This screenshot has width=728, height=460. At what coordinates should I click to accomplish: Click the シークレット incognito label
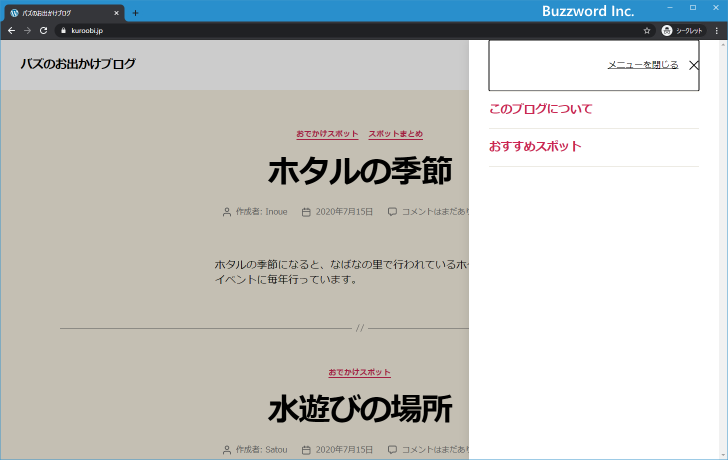tap(689, 31)
